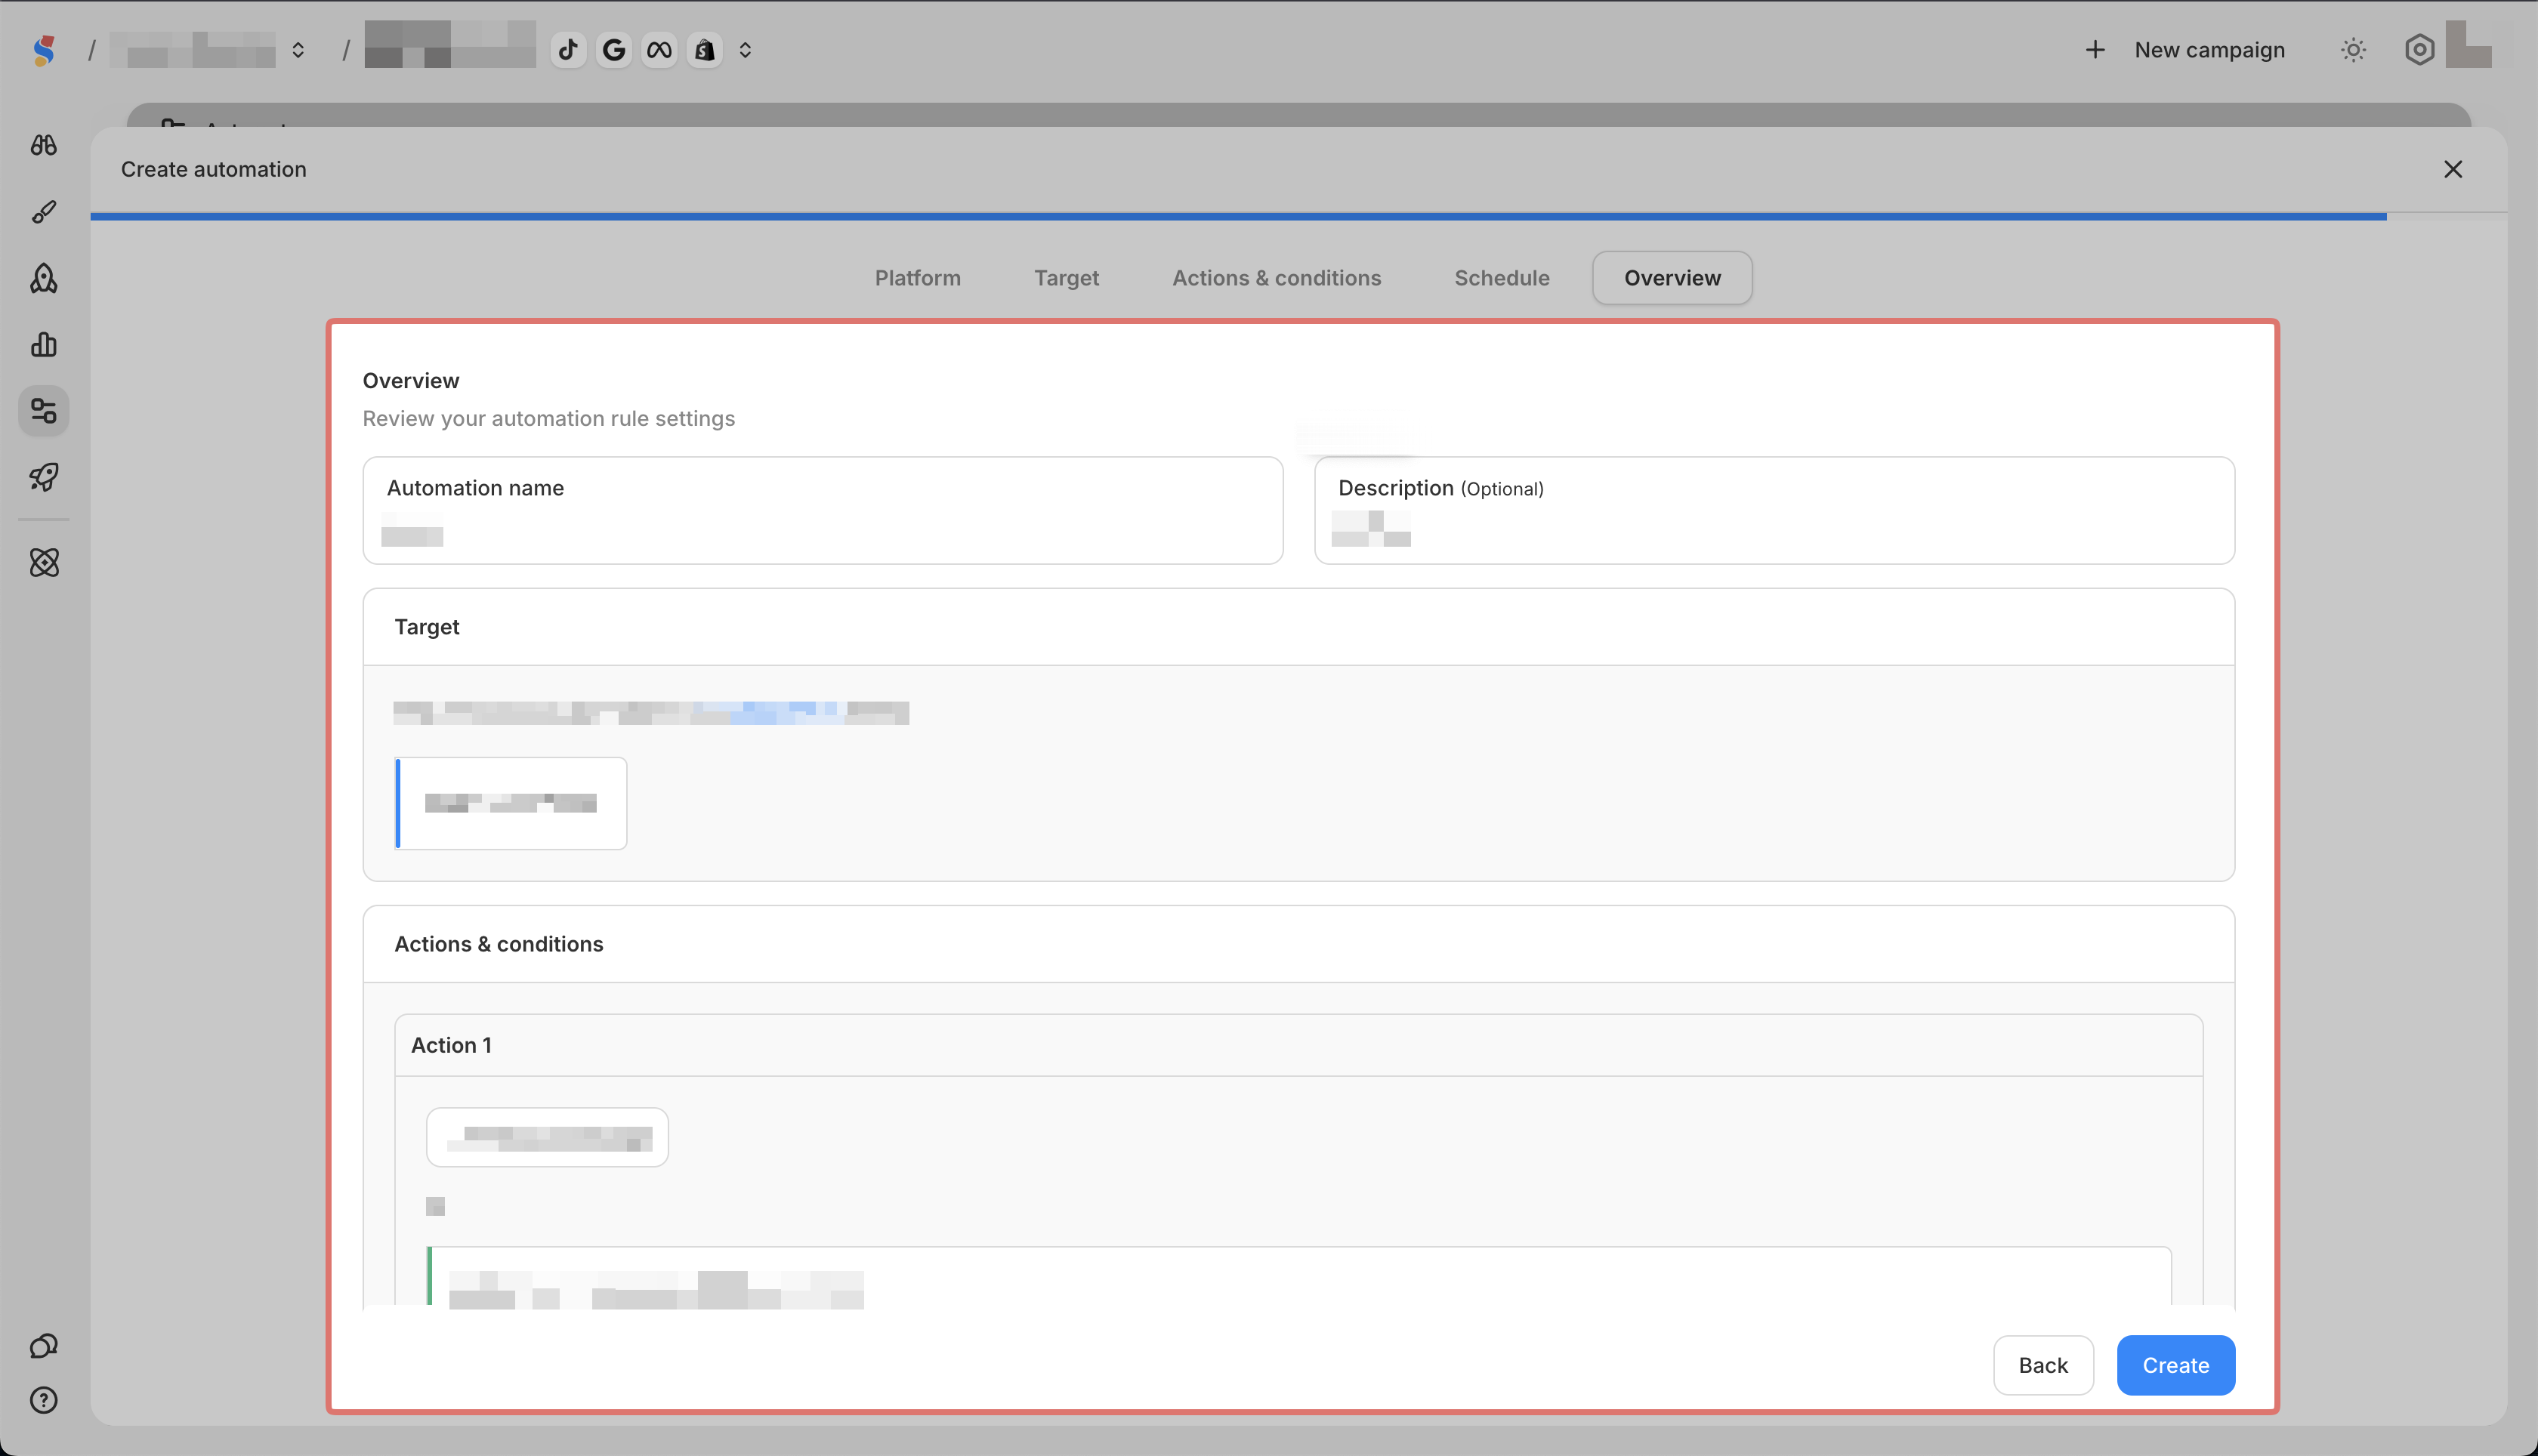The height and width of the screenshot is (1456, 2538).
Task: Open the chat bubbles icon
Action: (44, 1346)
